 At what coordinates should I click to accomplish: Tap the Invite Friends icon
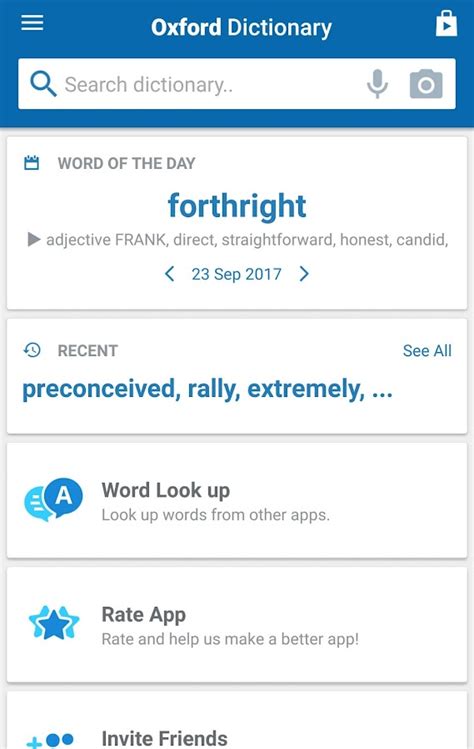coord(50,740)
